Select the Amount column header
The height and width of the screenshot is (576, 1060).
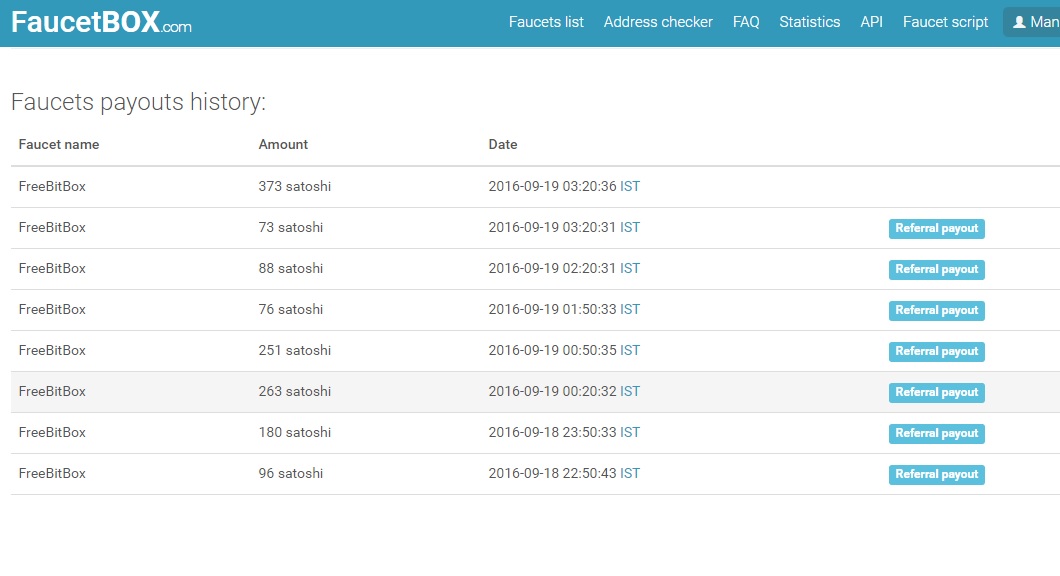[283, 145]
